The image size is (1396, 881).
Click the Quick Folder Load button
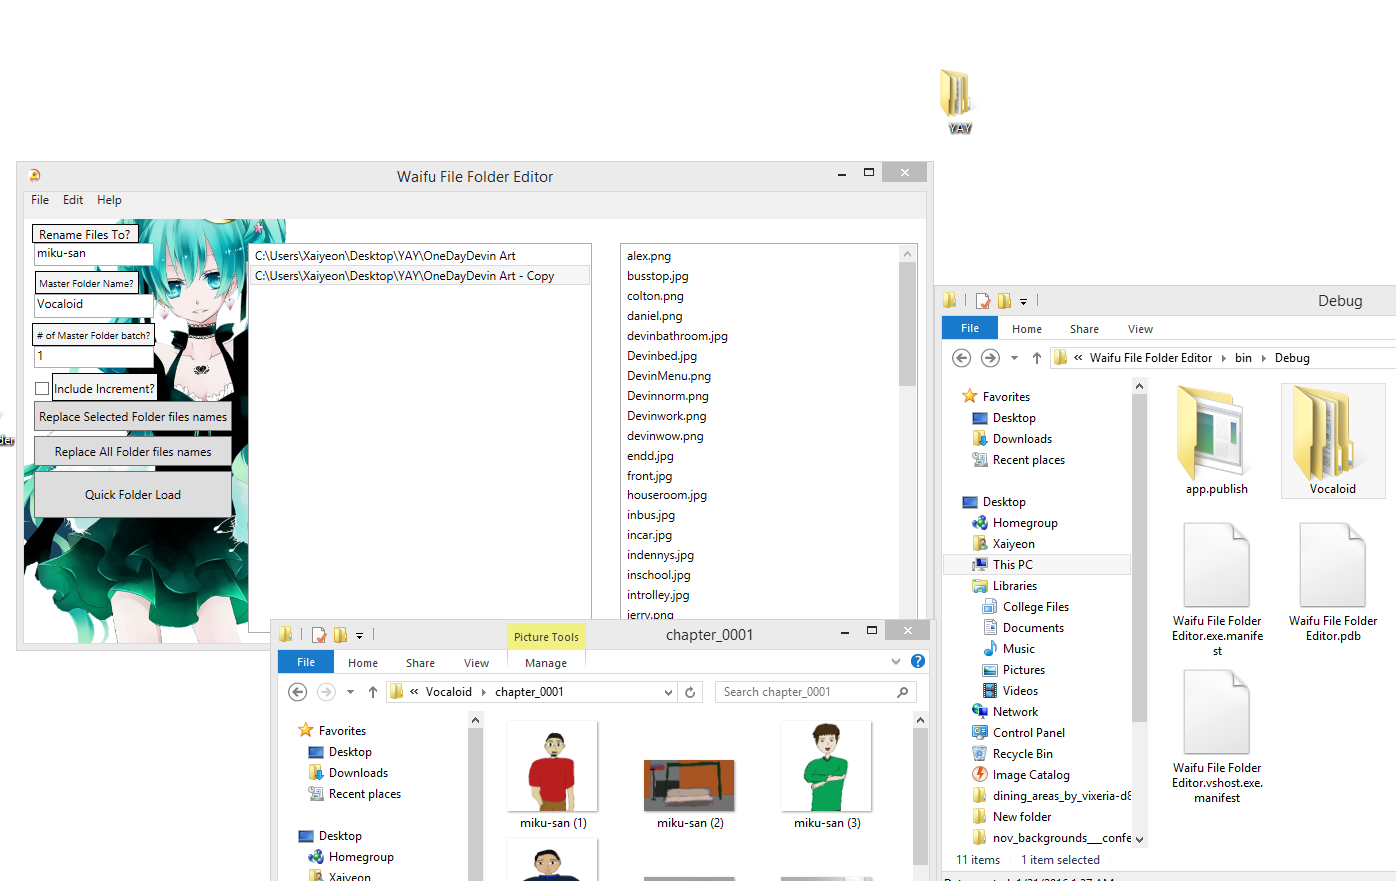[x=133, y=495]
